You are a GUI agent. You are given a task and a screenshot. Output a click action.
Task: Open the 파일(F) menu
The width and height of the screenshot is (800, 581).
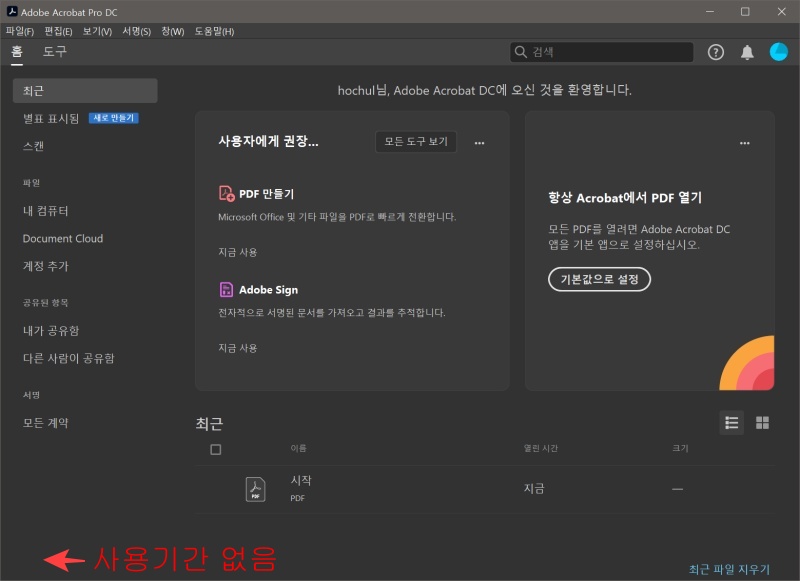pos(20,31)
